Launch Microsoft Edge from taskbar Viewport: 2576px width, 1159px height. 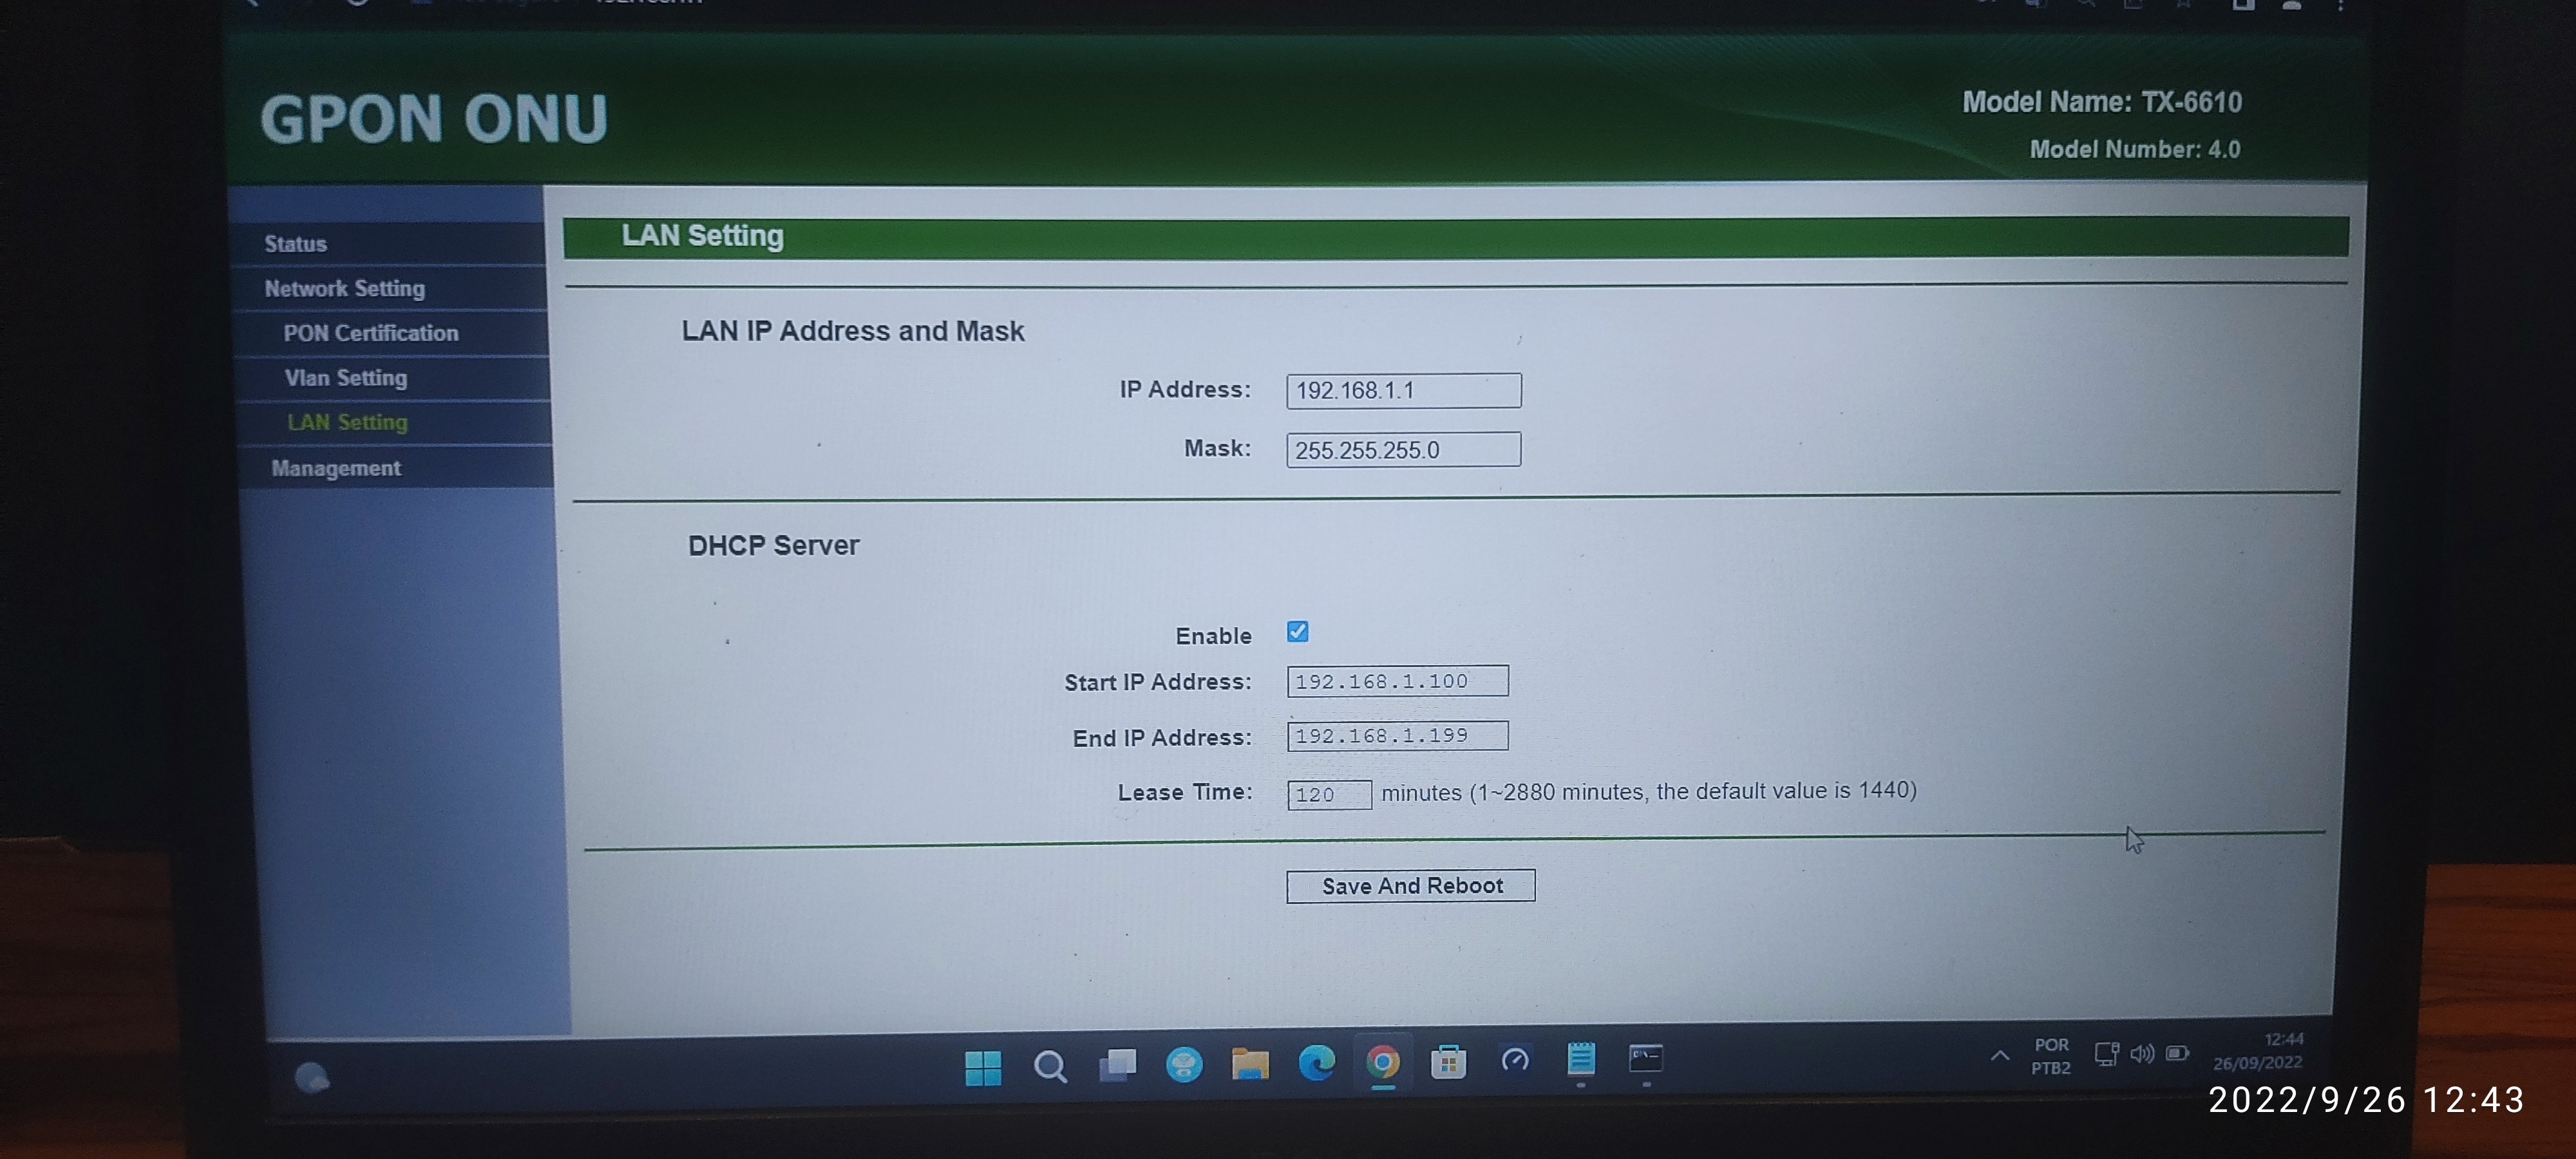tap(1316, 1062)
